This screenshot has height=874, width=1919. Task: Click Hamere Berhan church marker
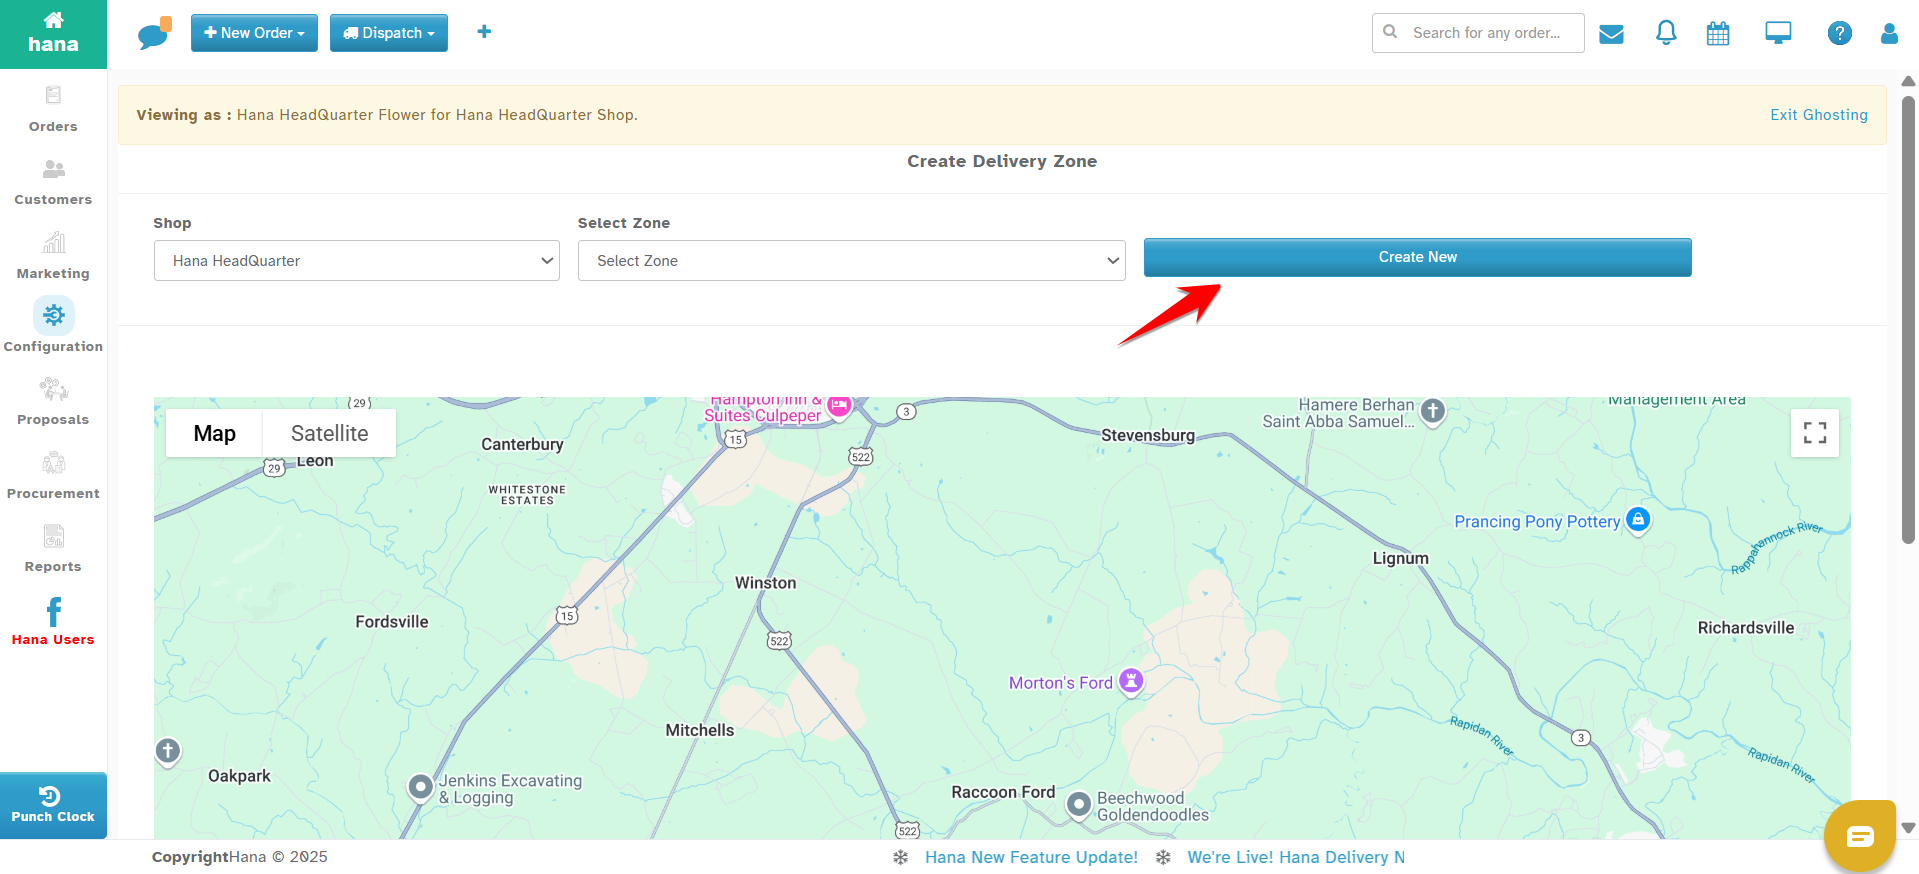tap(1433, 411)
